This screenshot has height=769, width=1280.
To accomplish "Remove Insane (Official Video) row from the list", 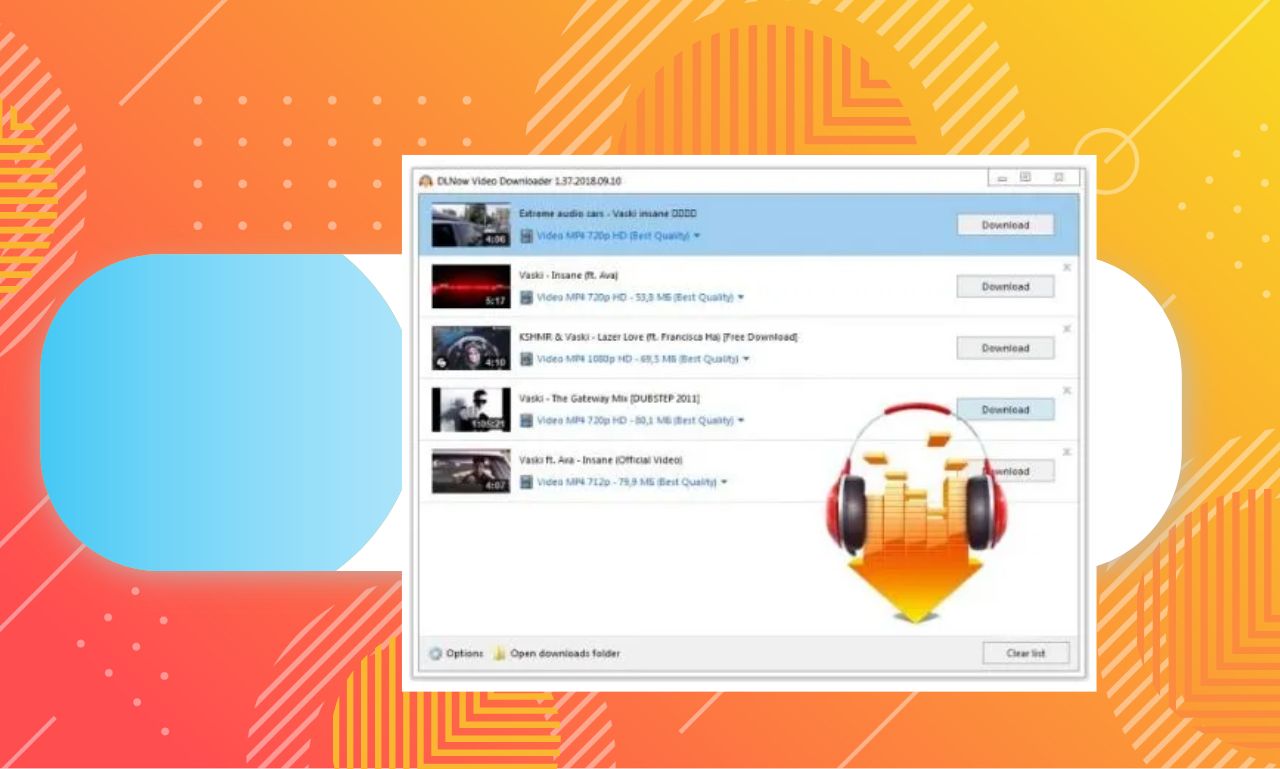I will tap(1066, 452).
